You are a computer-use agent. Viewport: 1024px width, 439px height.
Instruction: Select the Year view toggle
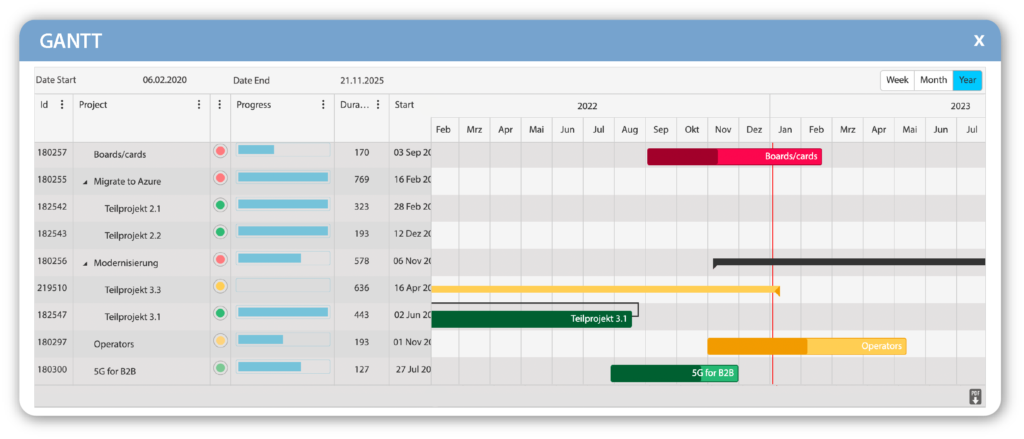(967, 80)
